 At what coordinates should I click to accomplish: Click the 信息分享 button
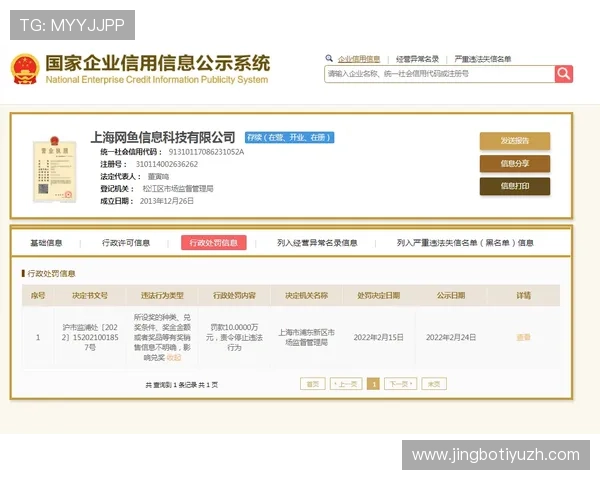coord(515,163)
